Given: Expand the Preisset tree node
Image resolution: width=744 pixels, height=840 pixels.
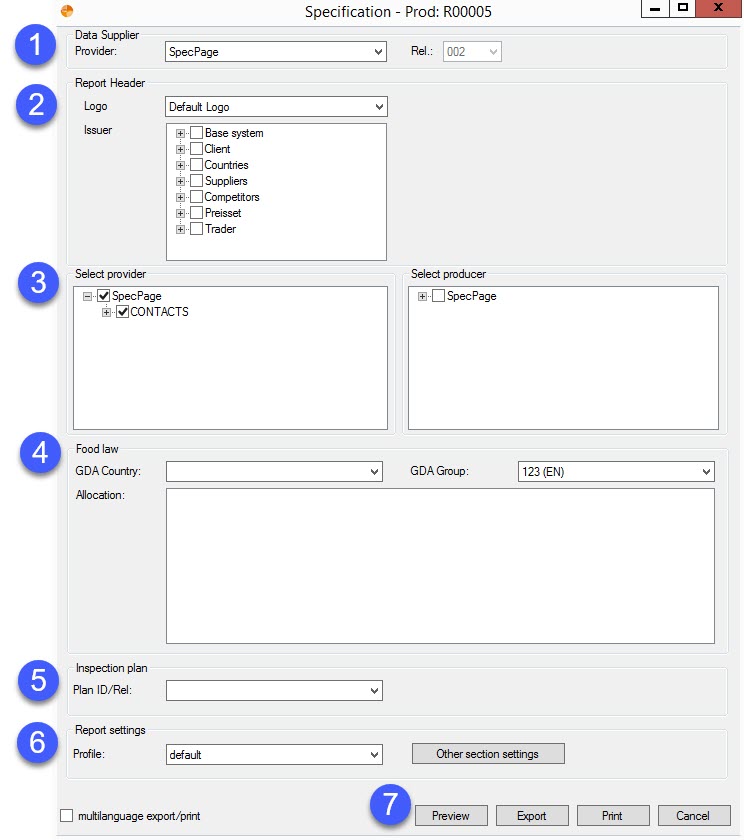Looking at the screenshot, I should pos(181,214).
